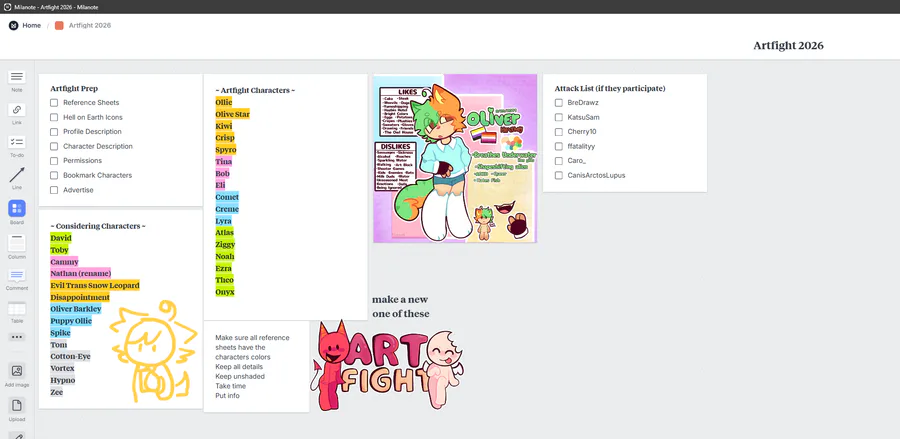The image size is (900, 439).
Task: Click 'Puppy Ollie' entry
Action: pyautogui.click(x=71, y=321)
